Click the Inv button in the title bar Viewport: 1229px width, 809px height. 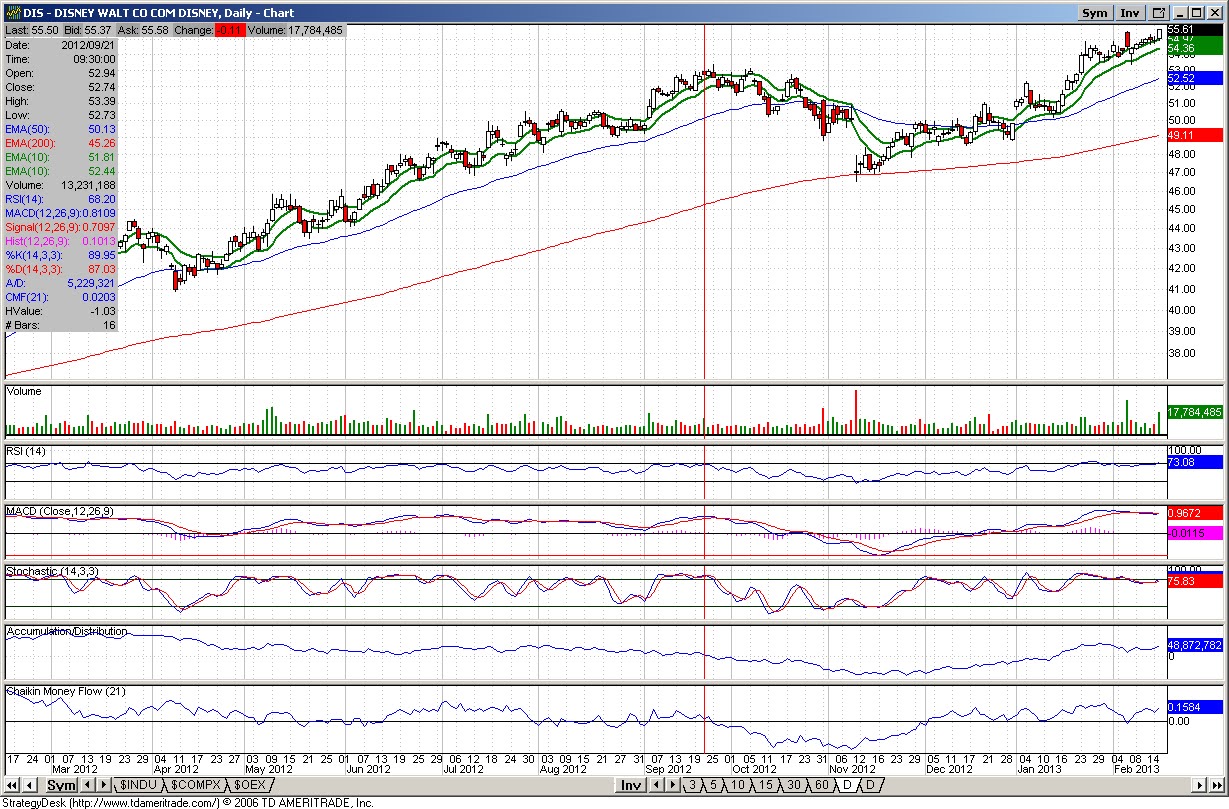[1130, 13]
